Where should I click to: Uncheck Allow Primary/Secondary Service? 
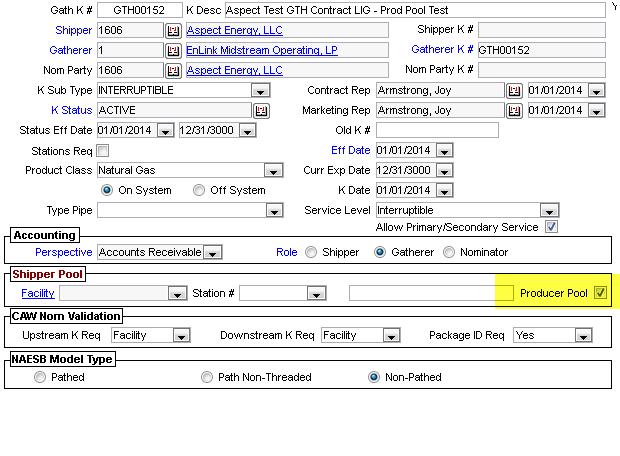pyautogui.click(x=551, y=227)
